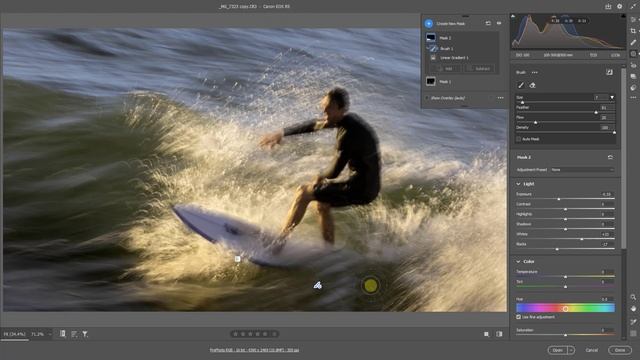
Task: Select the Brush 1 mask component
Action: (447, 49)
